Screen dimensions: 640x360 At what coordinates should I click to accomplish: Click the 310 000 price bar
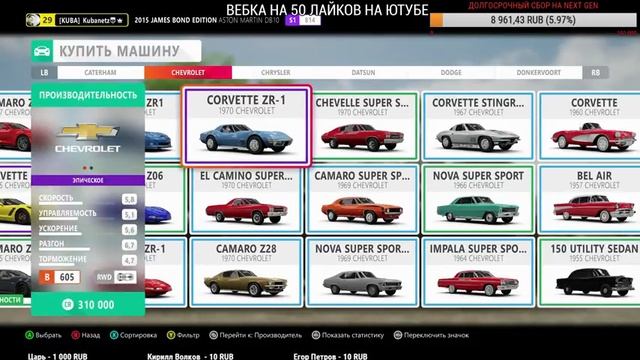88,304
